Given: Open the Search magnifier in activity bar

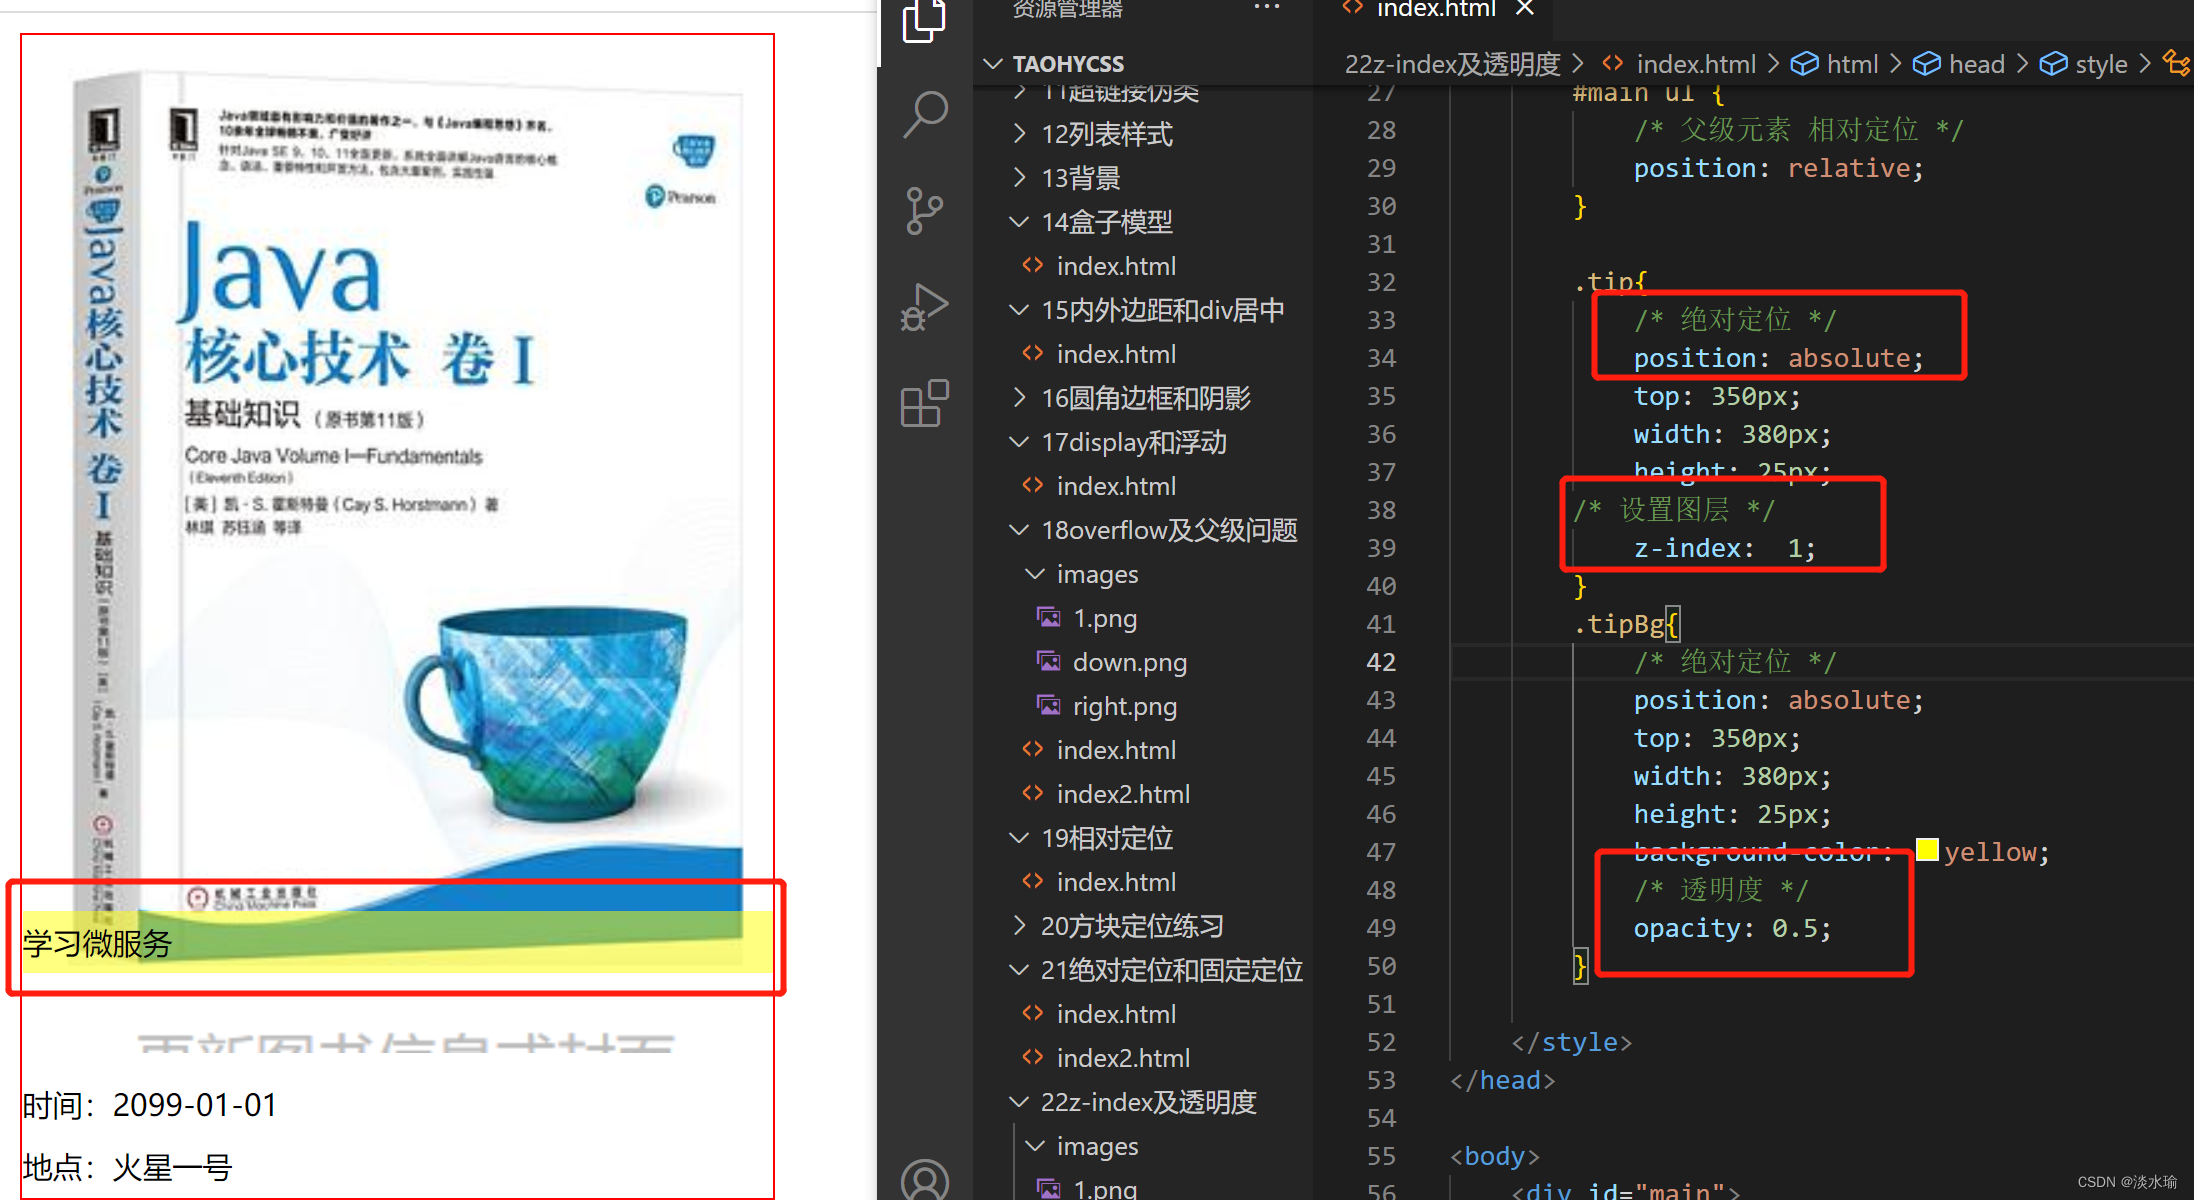Looking at the screenshot, I should pyautogui.click(x=924, y=114).
